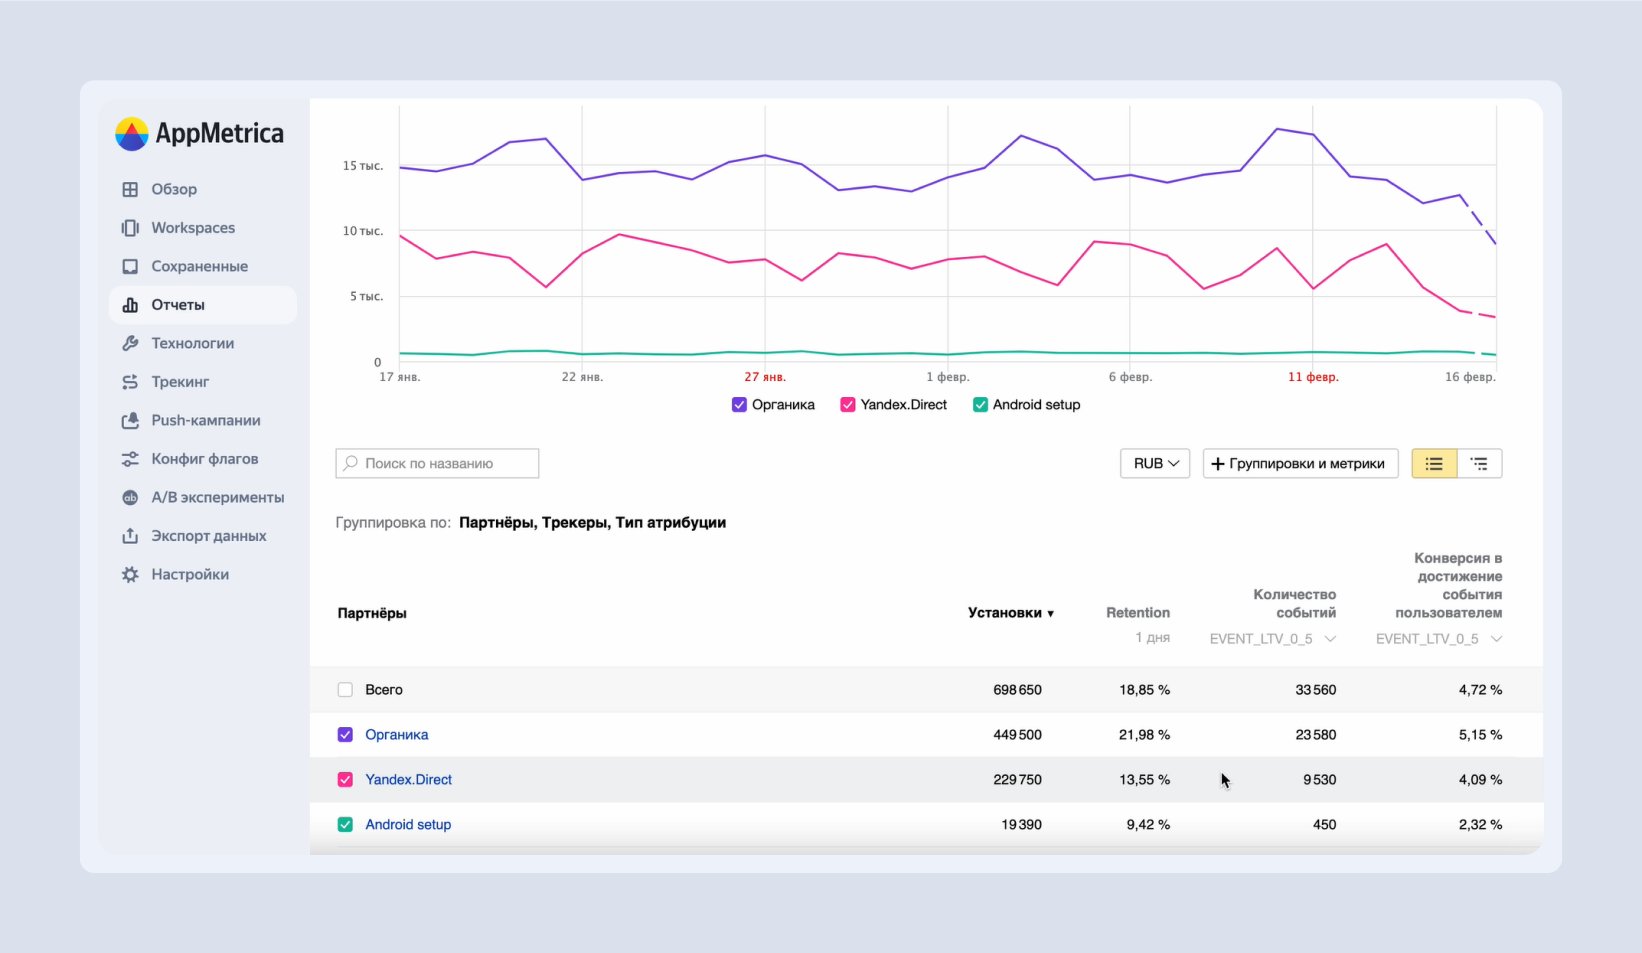Sort by the Установки column header
Screen dimensions: 1642x953
click(x=1010, y=613)
